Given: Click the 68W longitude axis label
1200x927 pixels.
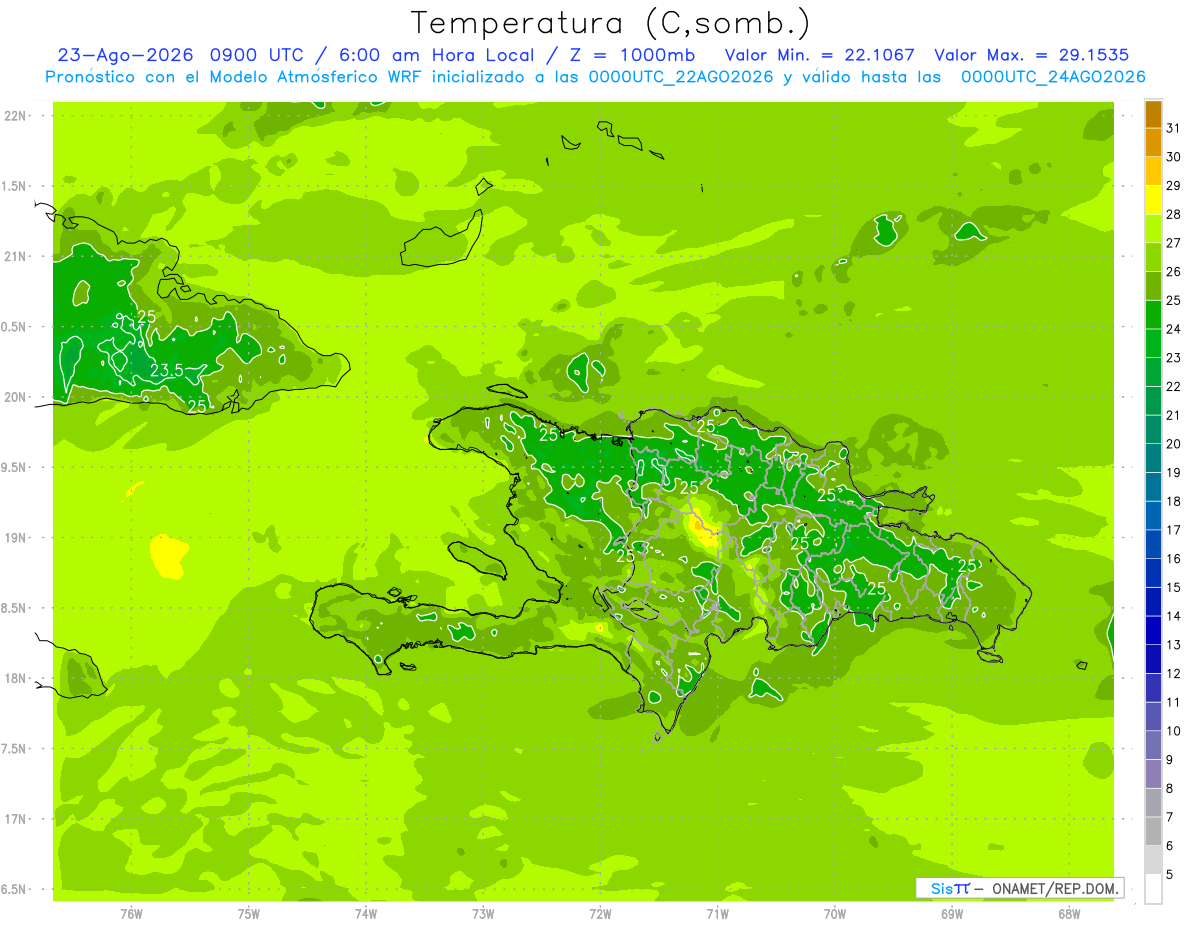Looking at the screenshot, I should pos(1068,913).
